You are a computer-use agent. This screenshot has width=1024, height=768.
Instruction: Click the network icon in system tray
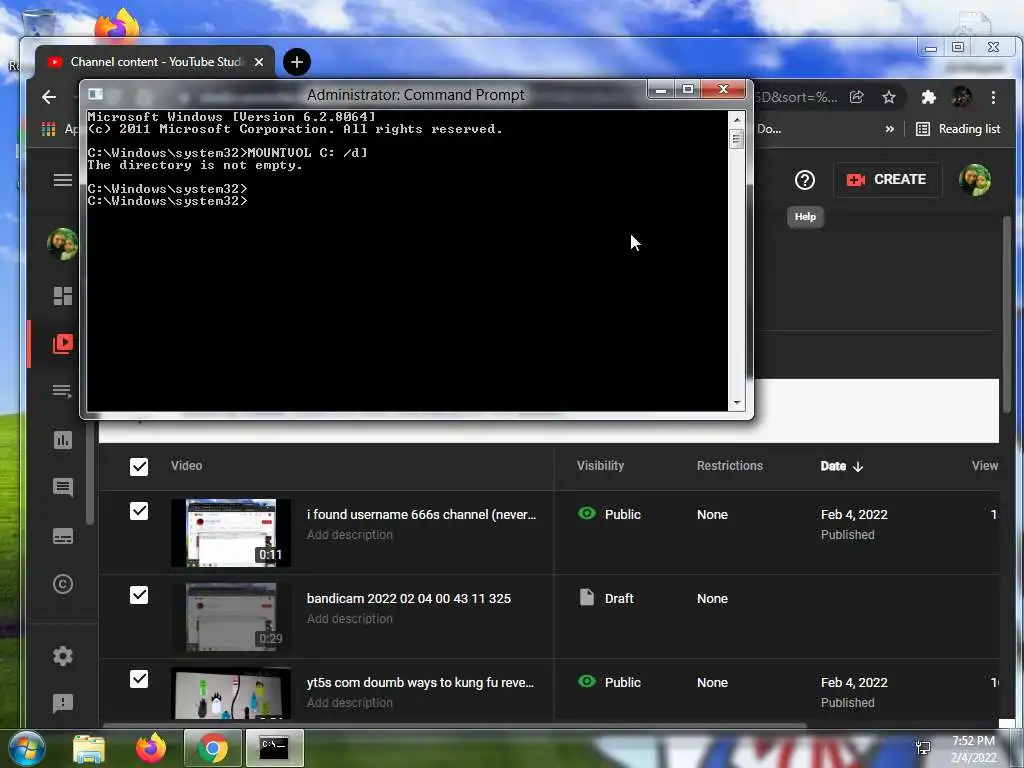(923, 748)
